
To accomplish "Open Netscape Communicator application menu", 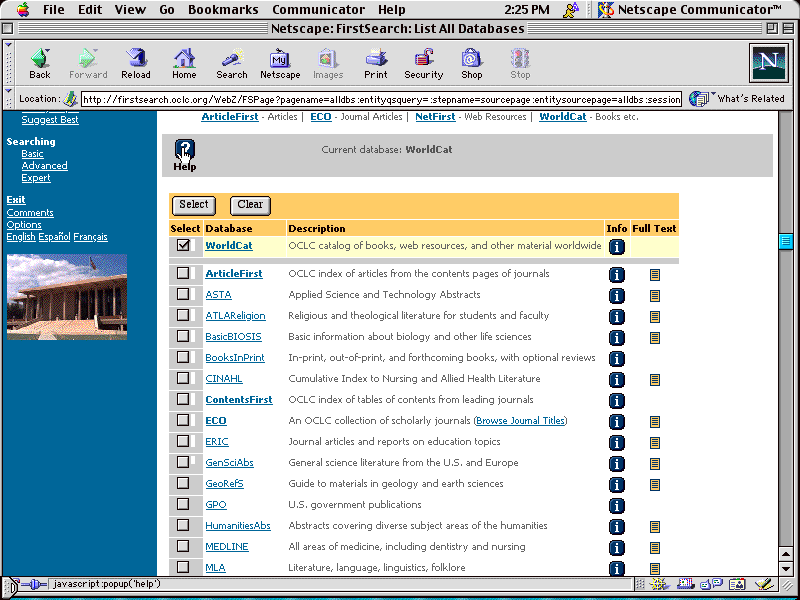I will [690, 9].
